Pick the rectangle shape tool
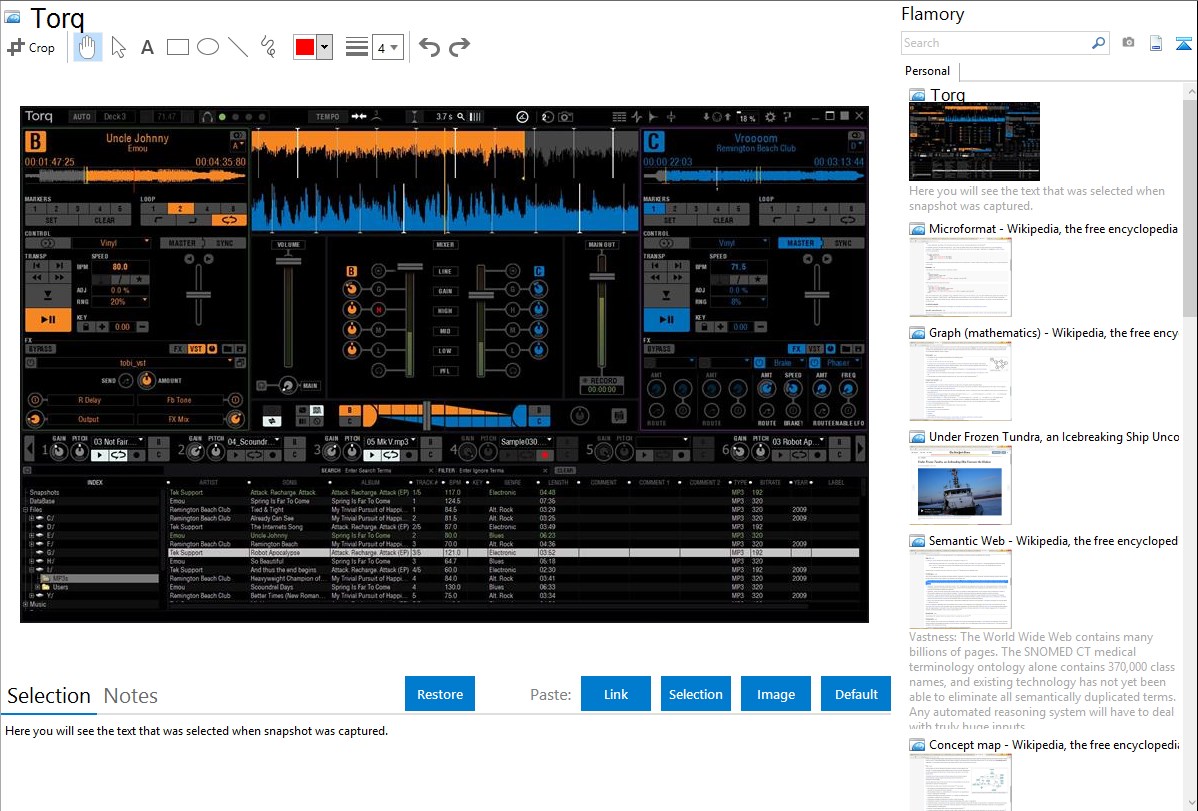Viewport: 1198px width, 811px height. 178,47
